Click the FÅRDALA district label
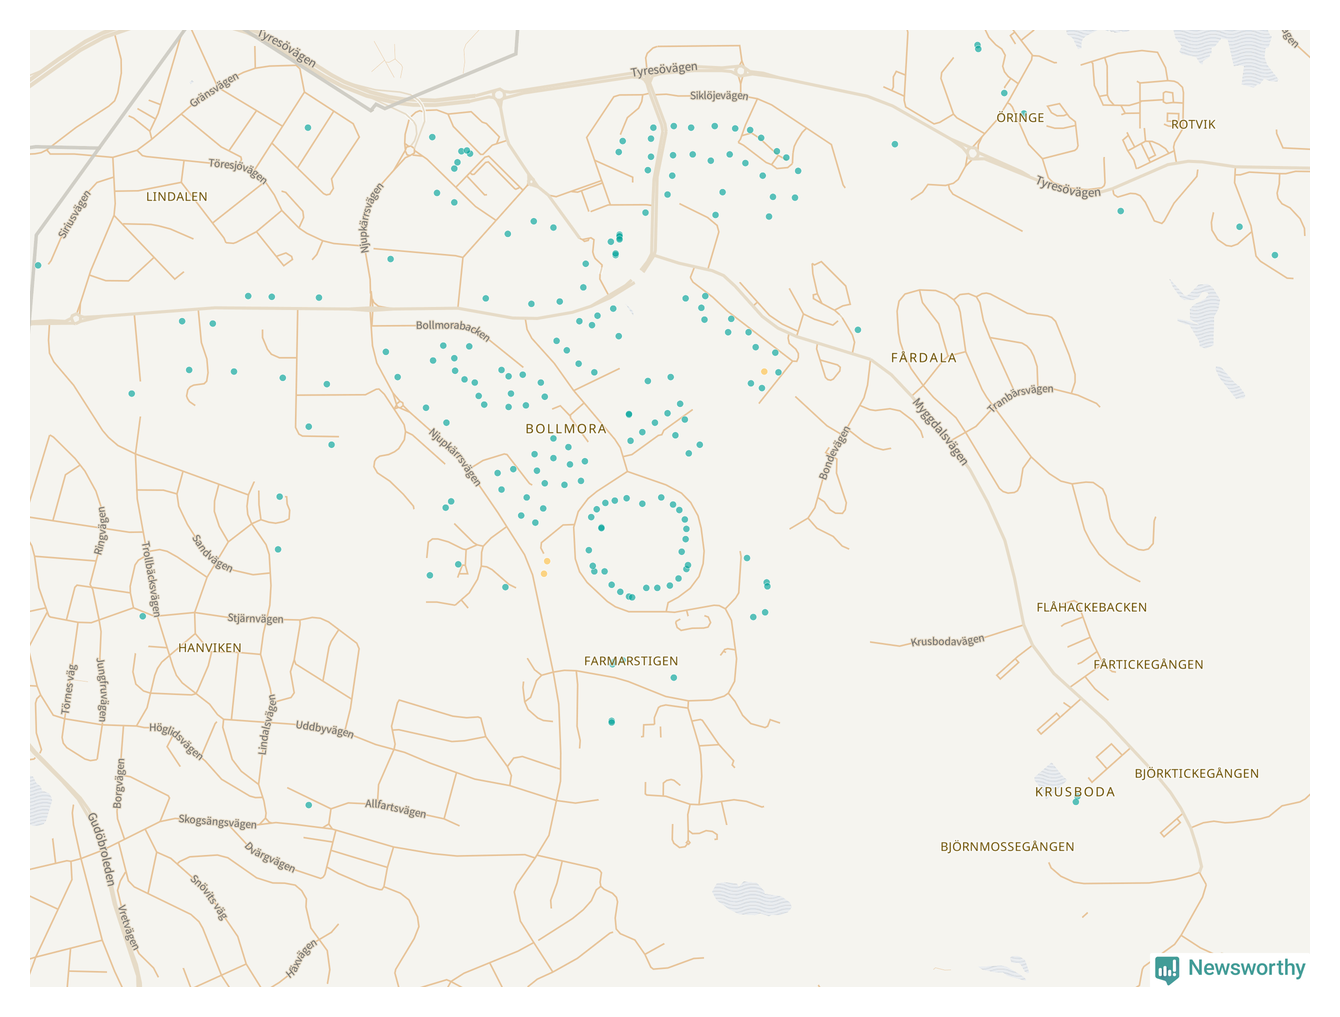Viewport: 1340px width, 1017px height. point(923,358)
